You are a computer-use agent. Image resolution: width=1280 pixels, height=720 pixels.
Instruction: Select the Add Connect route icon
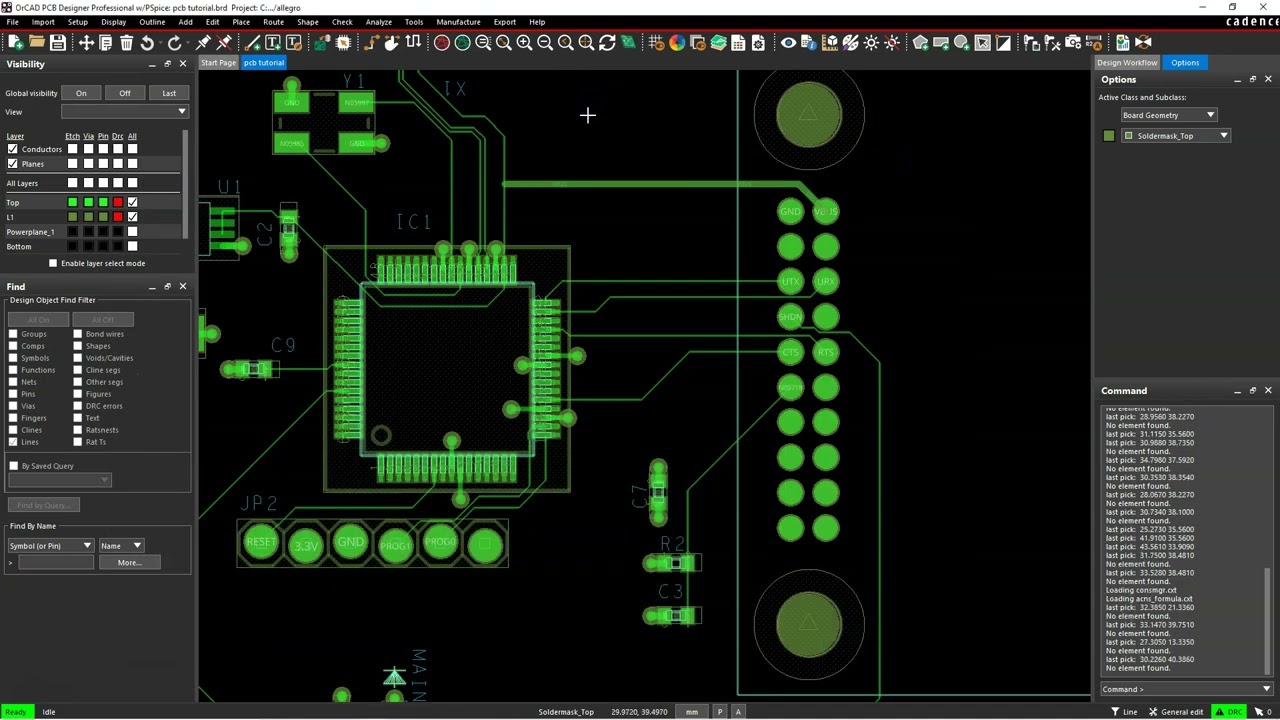371,43
